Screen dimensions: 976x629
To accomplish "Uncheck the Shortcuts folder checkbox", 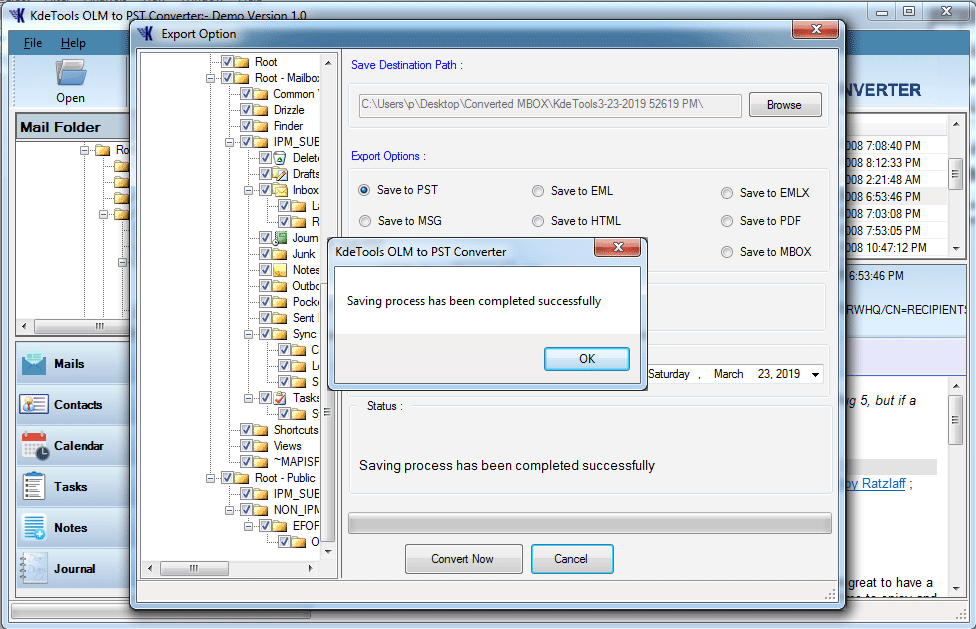I will 246,430.
